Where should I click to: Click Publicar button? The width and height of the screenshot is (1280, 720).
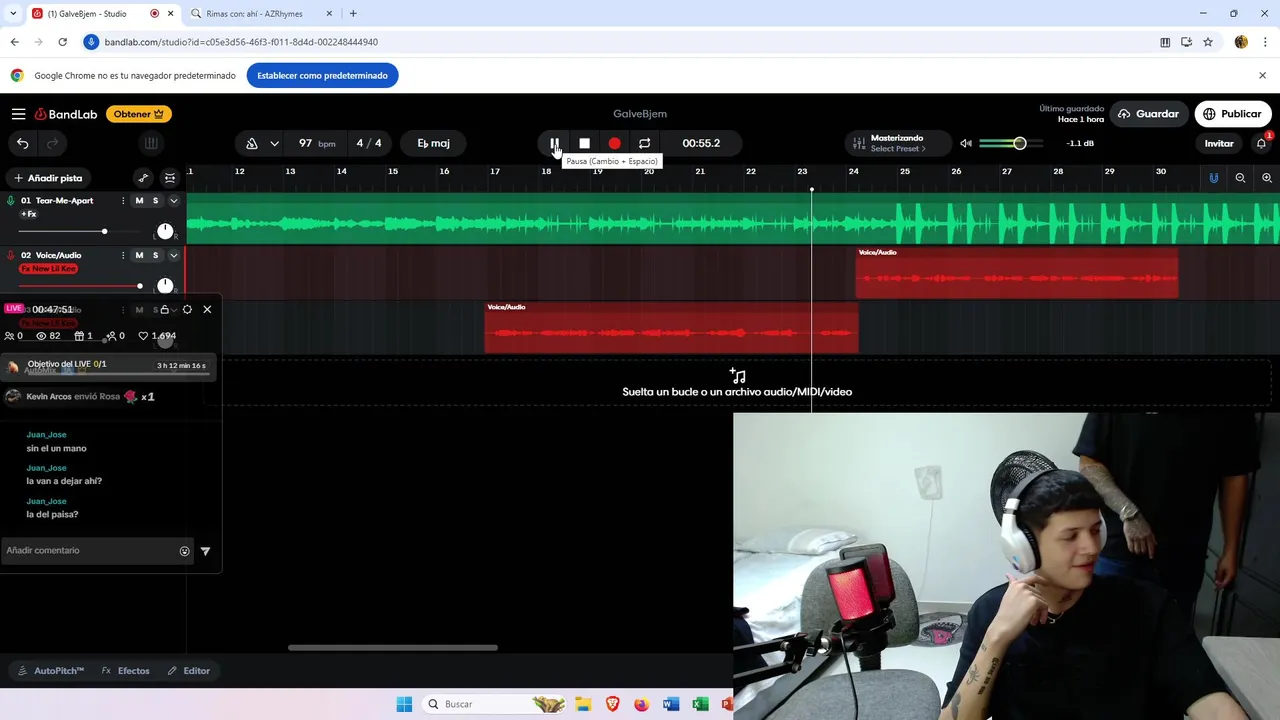coord(1233,114)
